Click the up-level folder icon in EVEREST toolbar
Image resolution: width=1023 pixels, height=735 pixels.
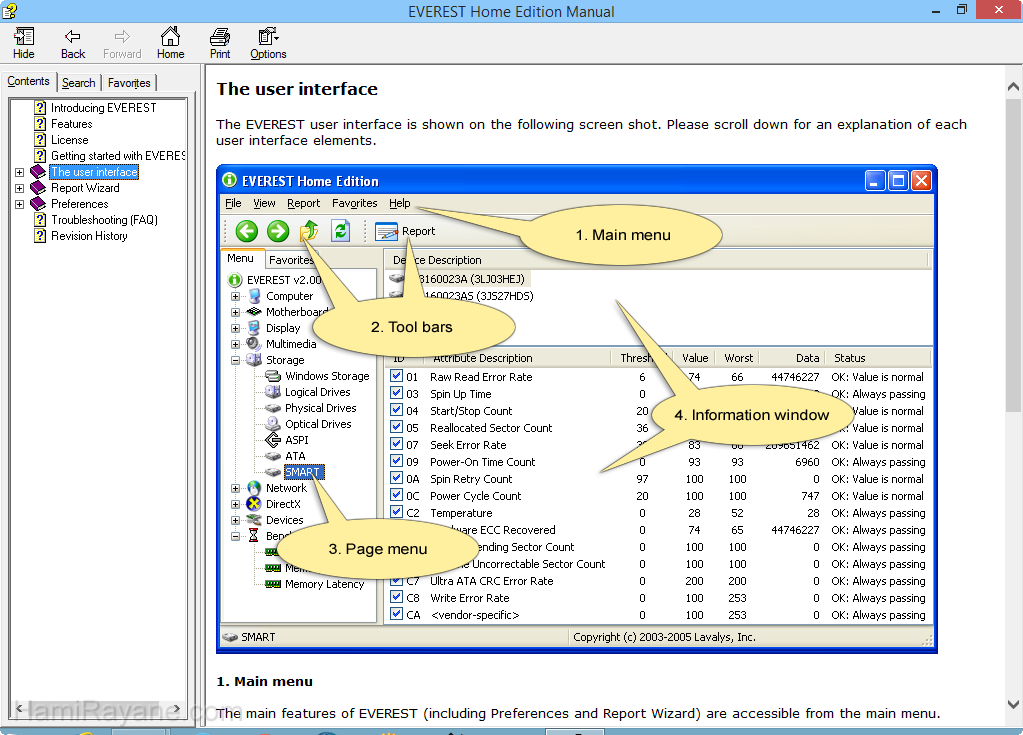click(309, 231)
